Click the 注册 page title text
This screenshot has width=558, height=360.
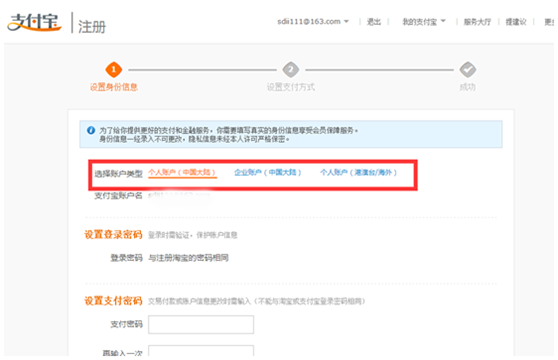click(92, 27)
